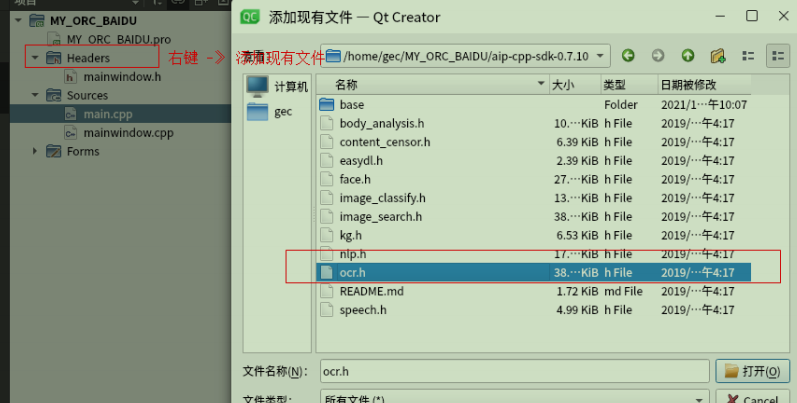
Task: Click the Forms folder icon
Action: [x=54, y=151]
